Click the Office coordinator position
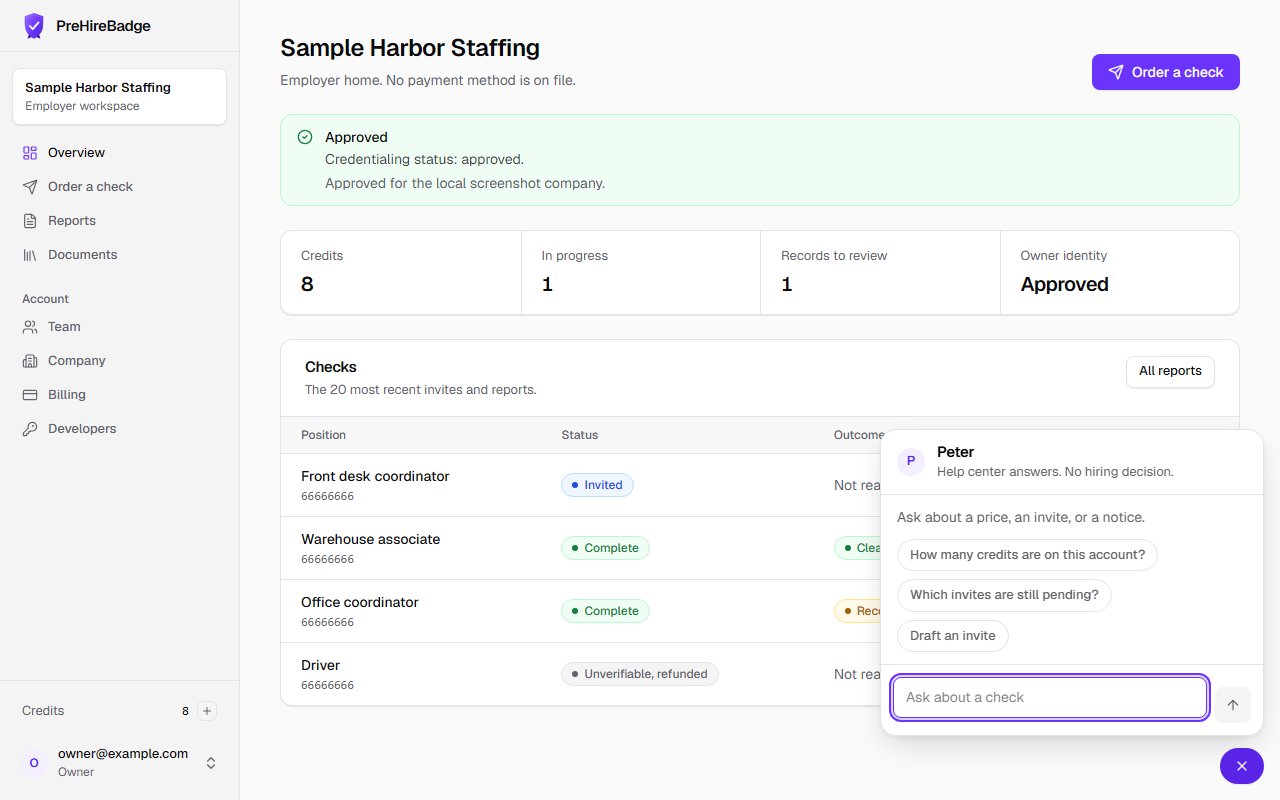 360,602
